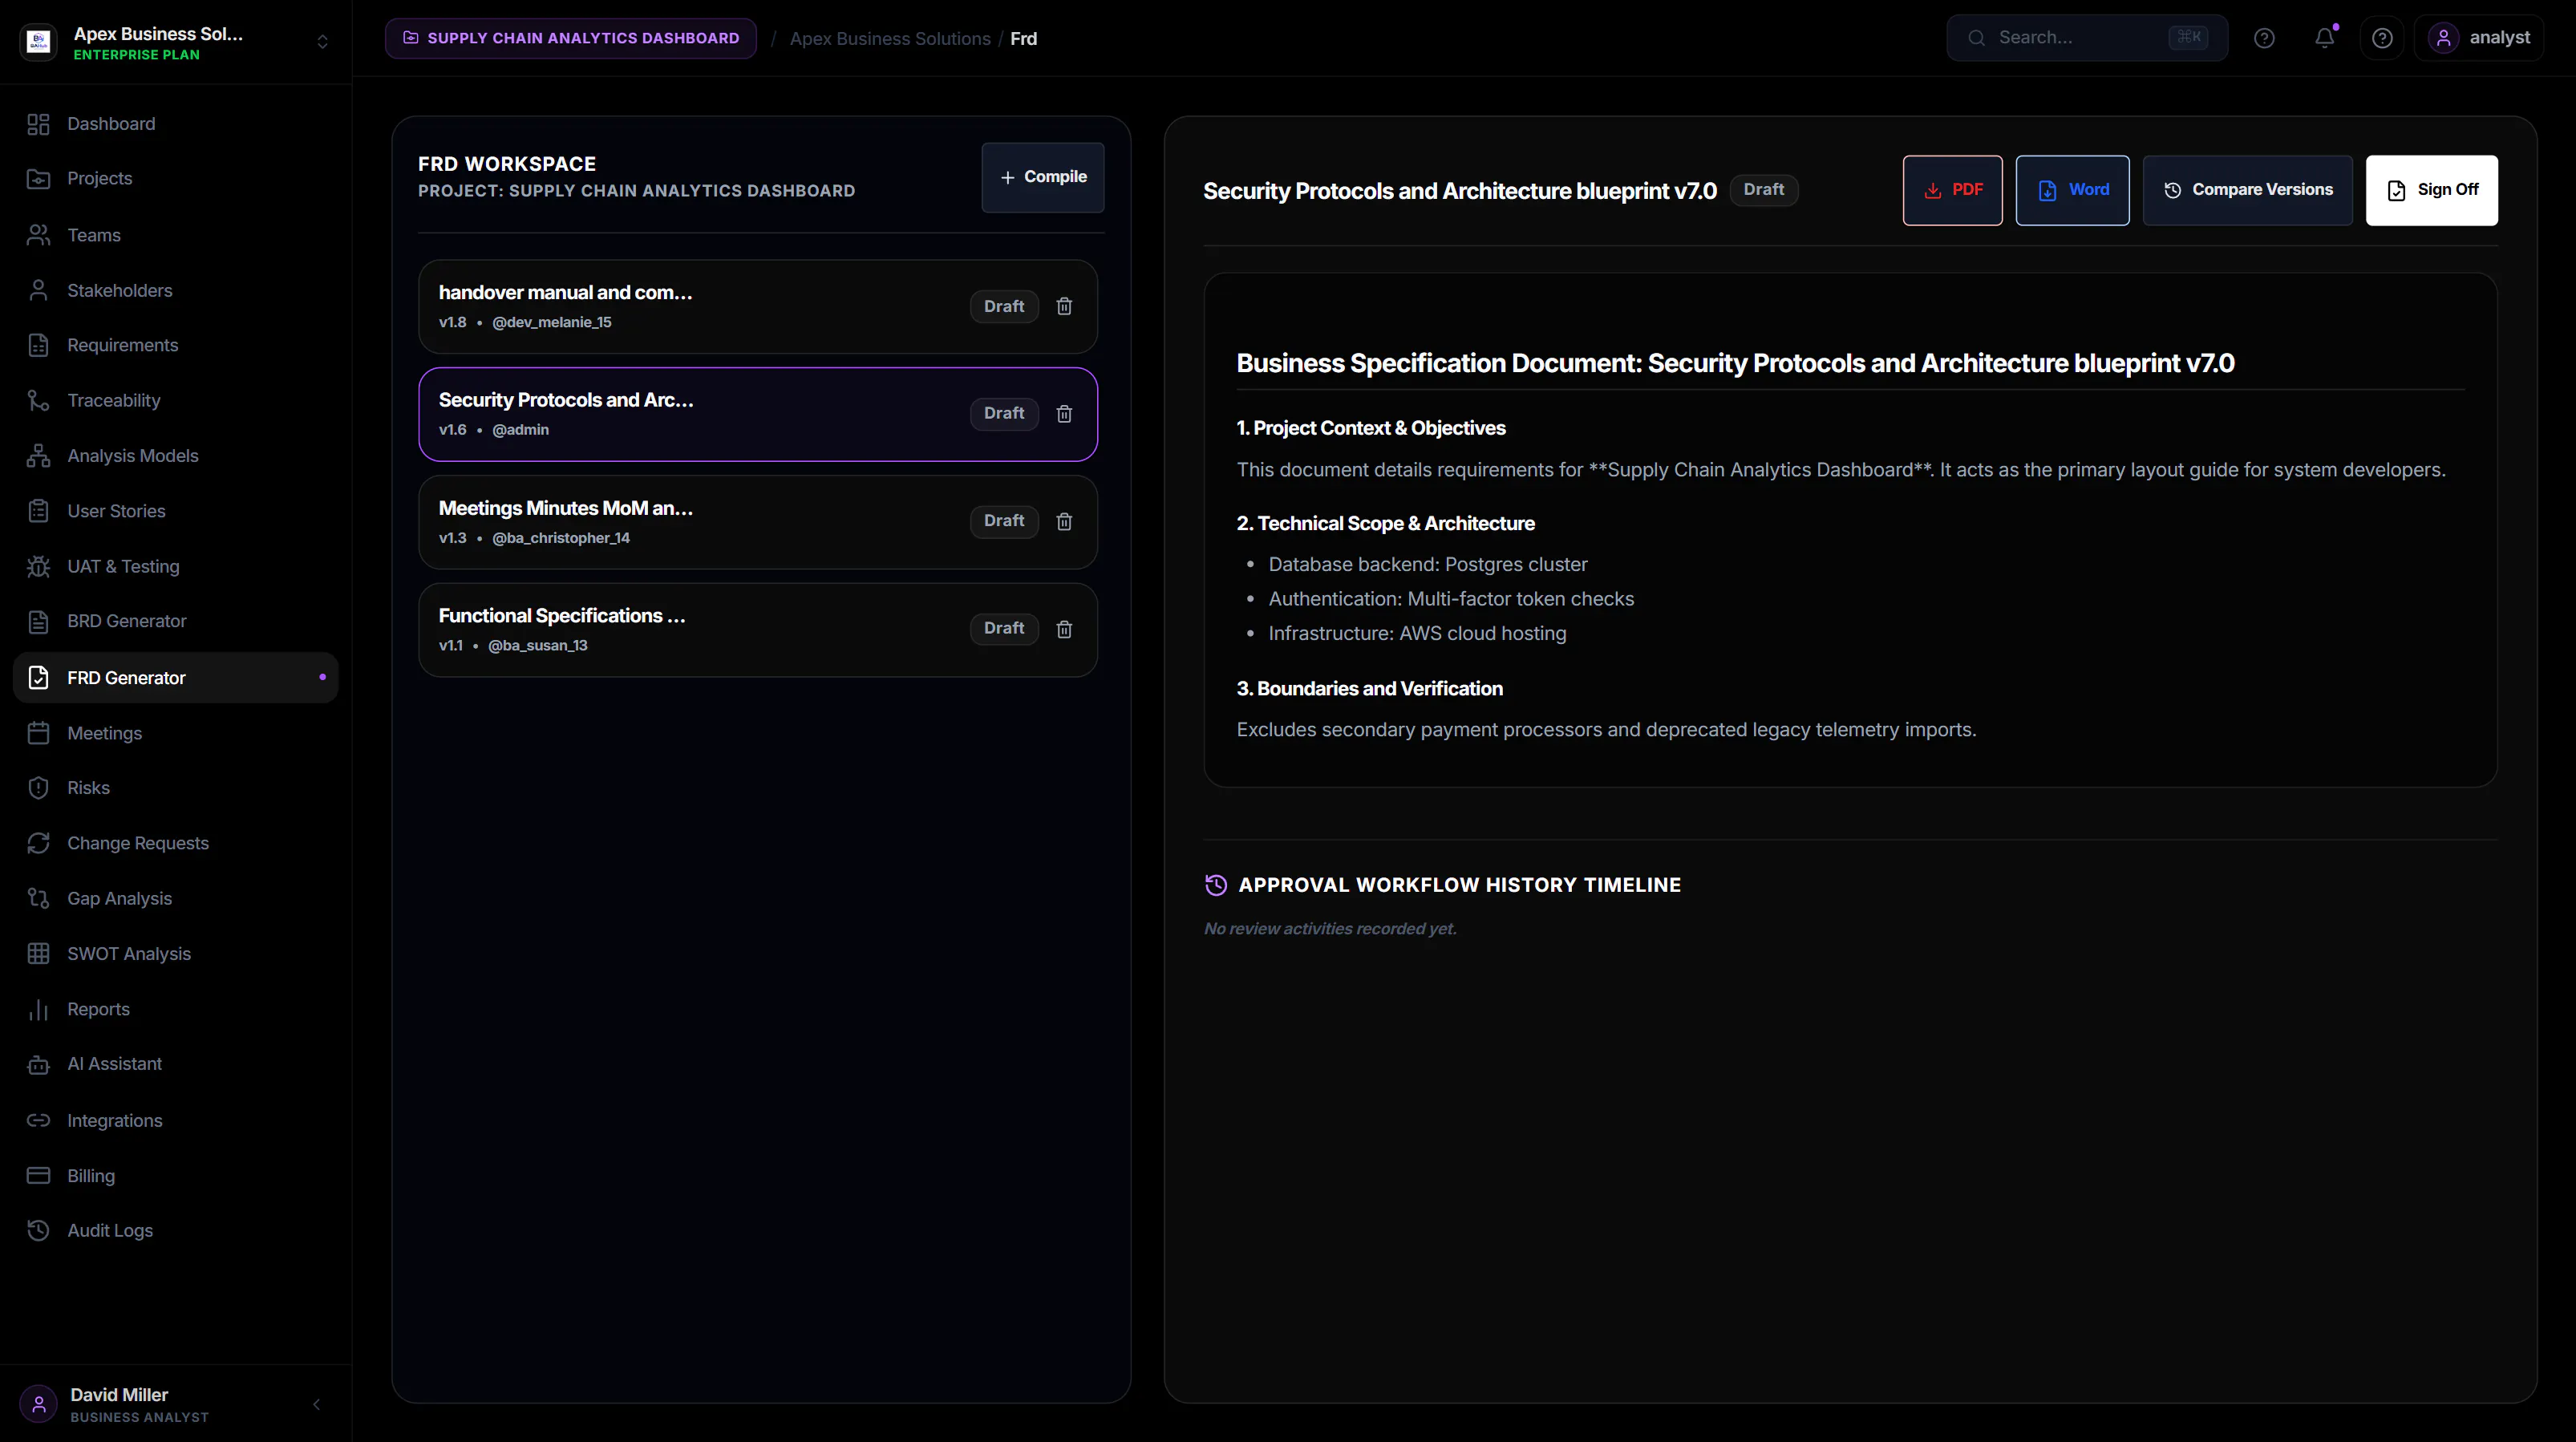Delete the Functional Specifications document
This screenshot has width=2576, height=1442.
(x=1064, y=629)
